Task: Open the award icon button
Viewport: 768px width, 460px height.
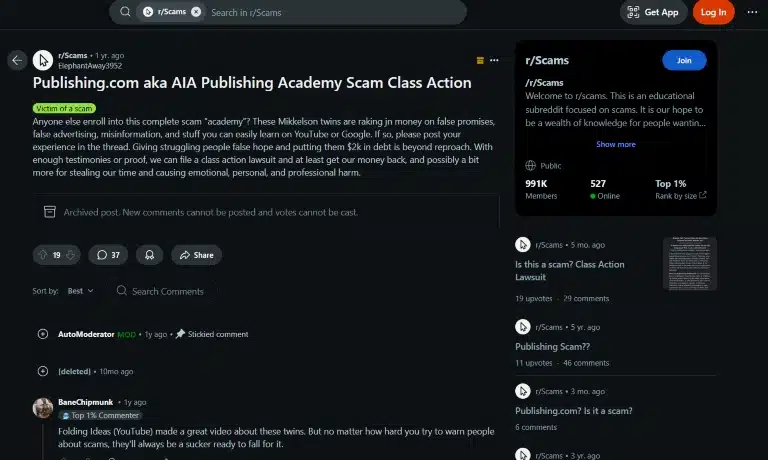Action: click(149, 255)
